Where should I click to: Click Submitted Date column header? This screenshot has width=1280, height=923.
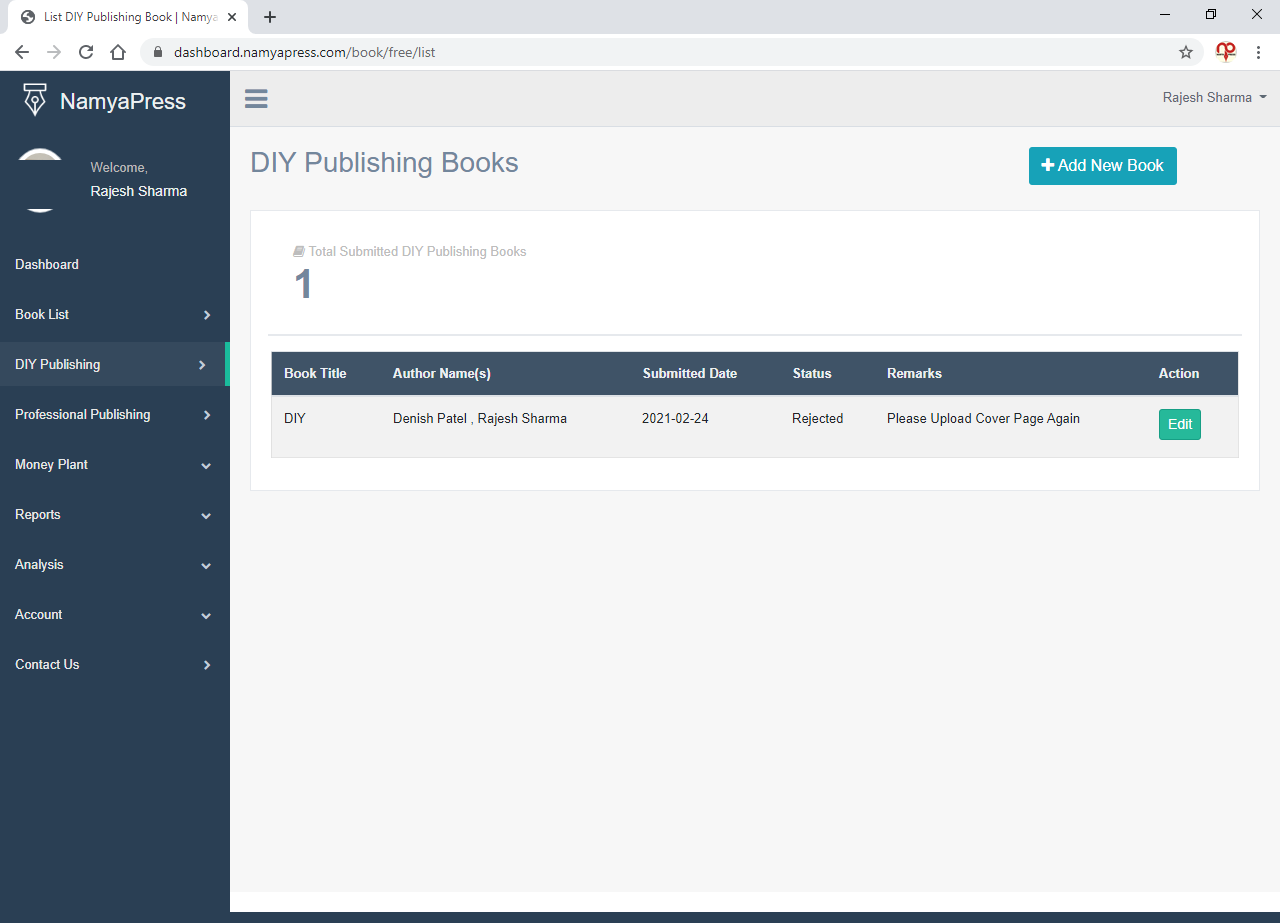tap(690, 373)
